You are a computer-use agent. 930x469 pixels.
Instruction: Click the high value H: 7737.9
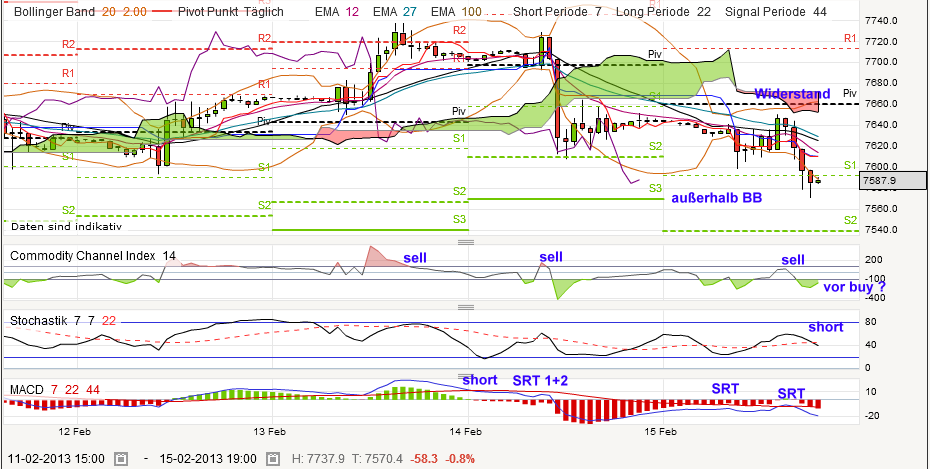pyautogui.click(x=319, y=459)
